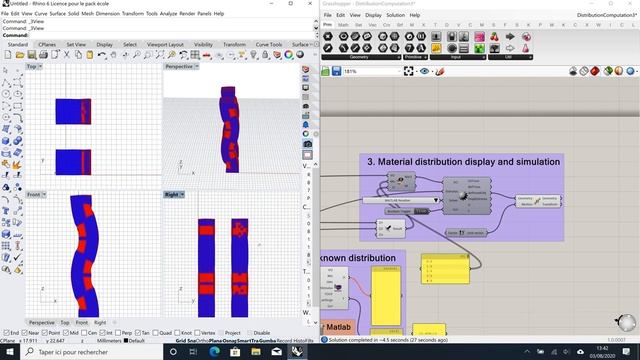
Task: Click the Copy icon in Rhino toolbar
Action: [78, 55]
